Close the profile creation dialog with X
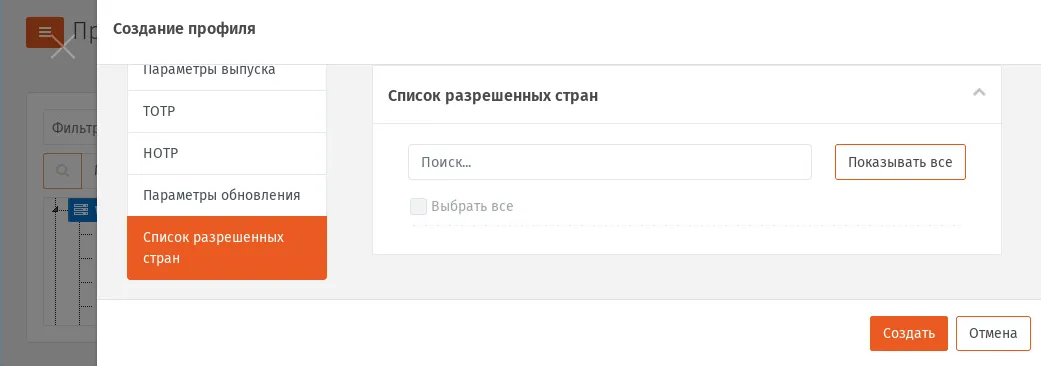Screen dimensions: 1041x366 click(x=63, y=47)
